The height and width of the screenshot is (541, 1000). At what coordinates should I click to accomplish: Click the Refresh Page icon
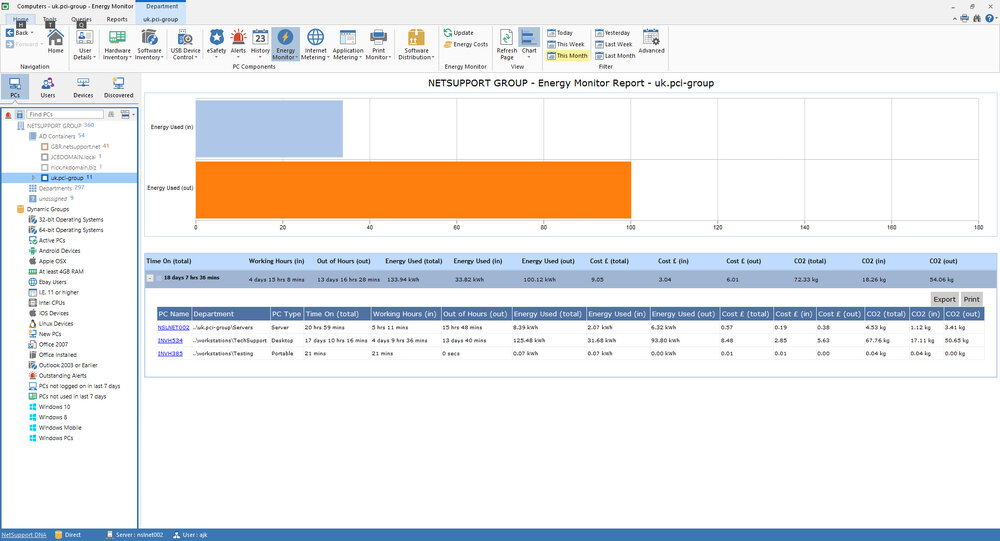click(x=506, y=45)
